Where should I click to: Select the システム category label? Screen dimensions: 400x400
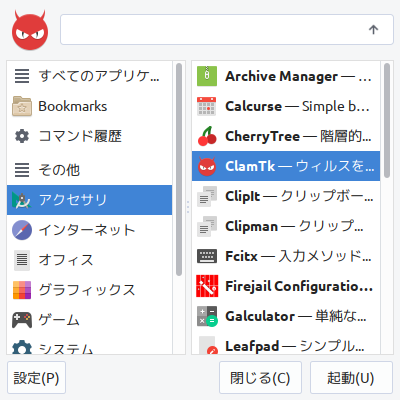tap(66, 348)
